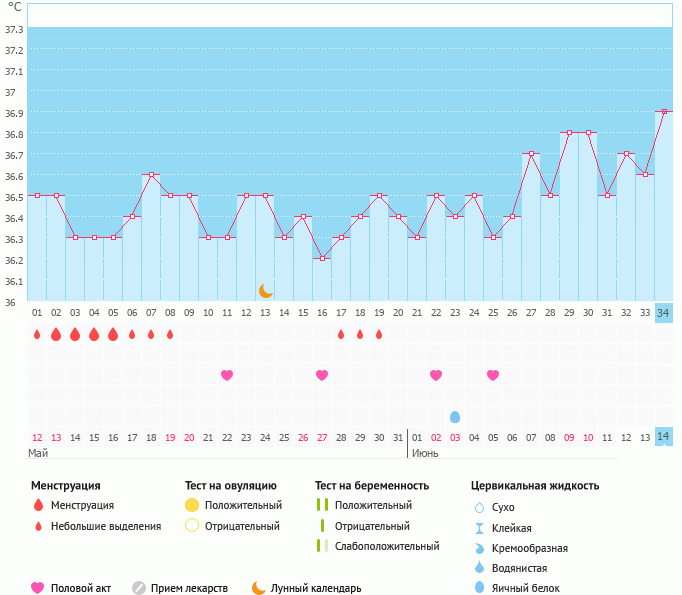Image resolution: width=682 pixels, height=595 pixels.
Task: Click the Яичный белок legend drop icon
Action: click(x=480, y=588)
